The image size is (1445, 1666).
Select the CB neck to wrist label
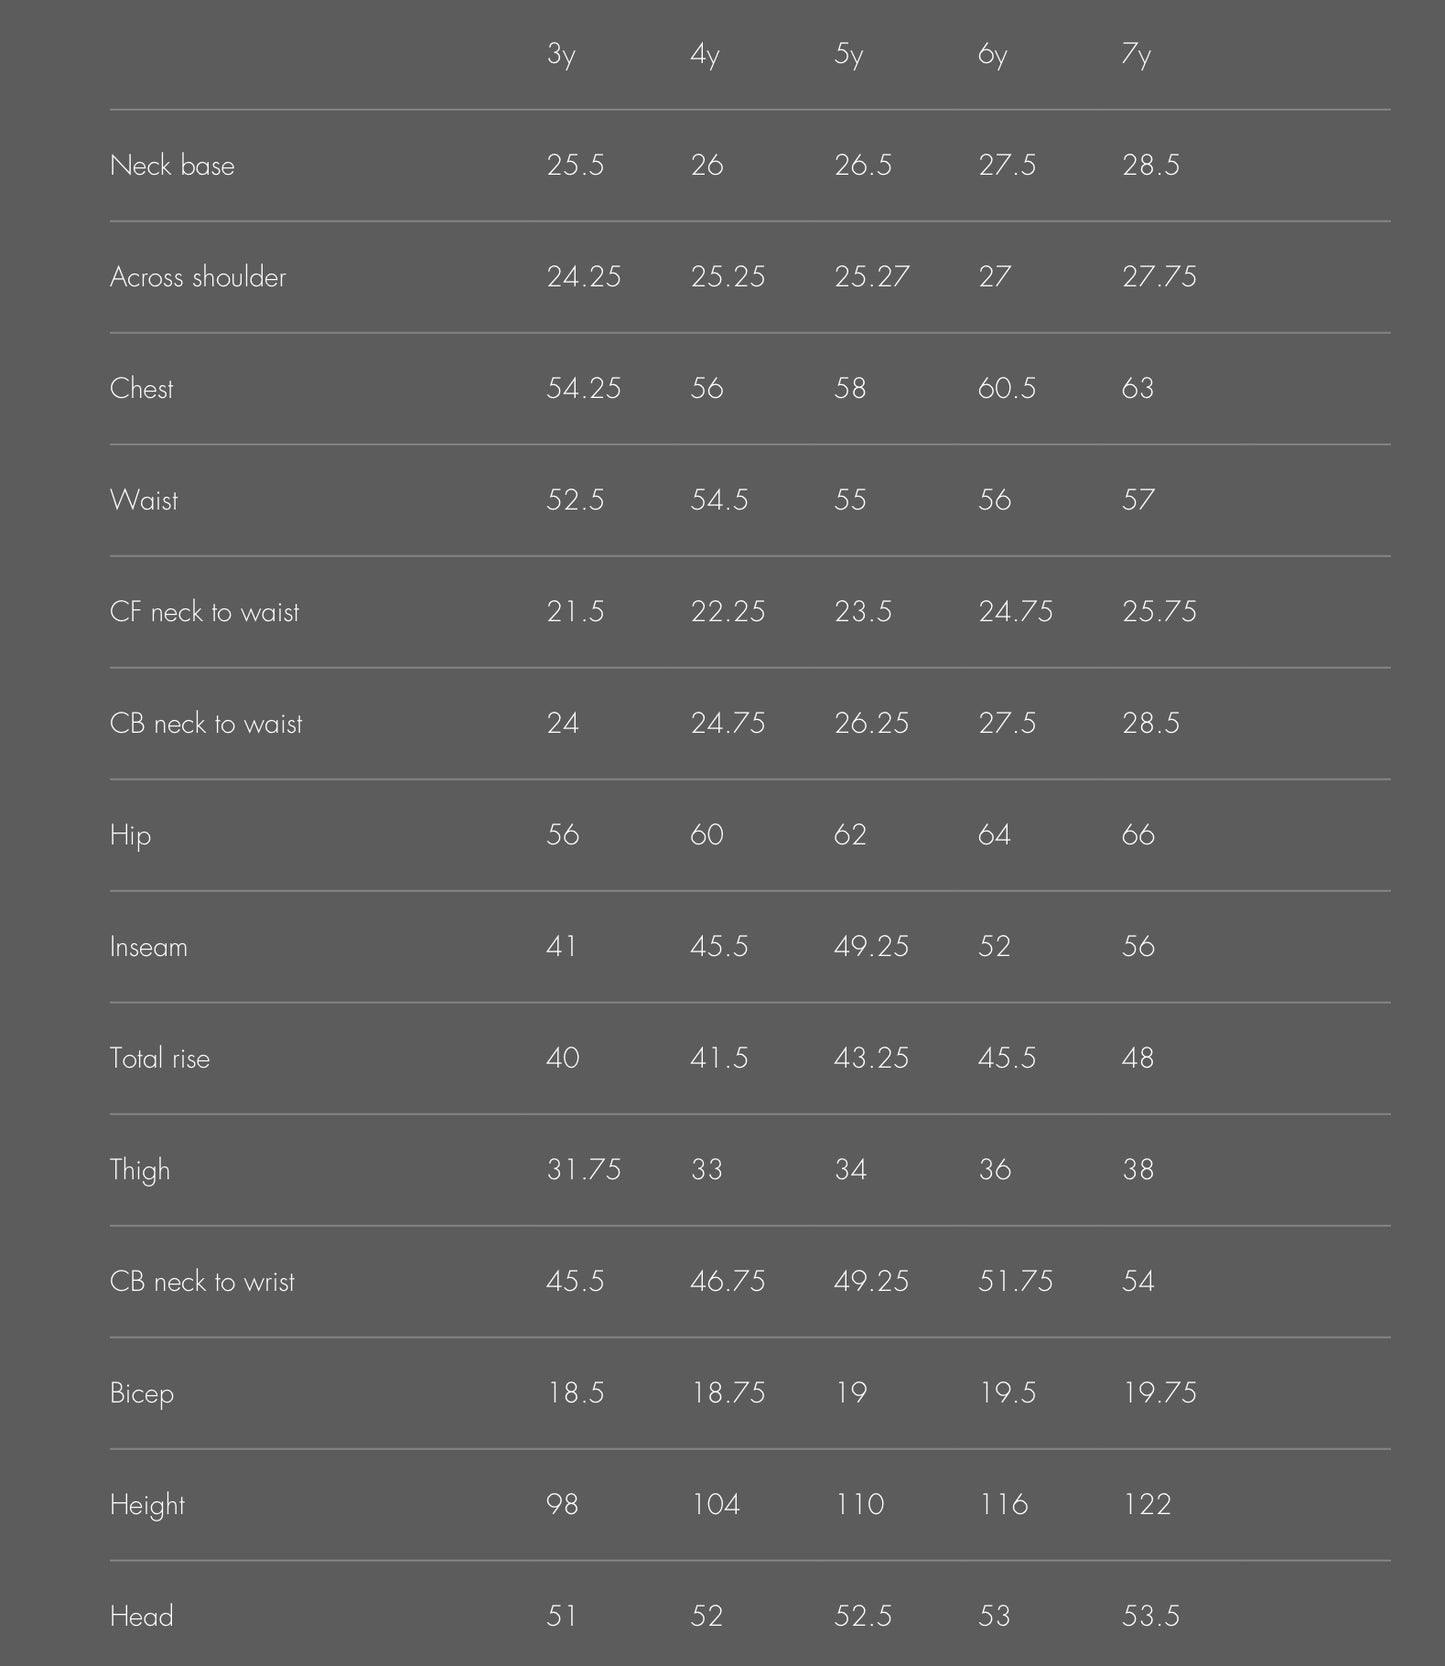(202, 1282)
